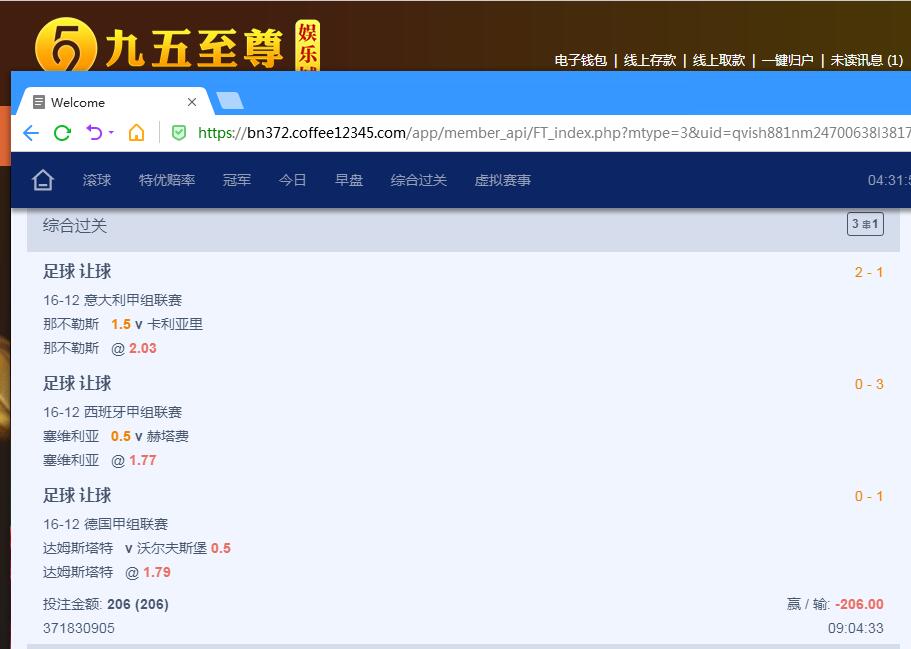Close the Welcome tab

pos(192,102)
